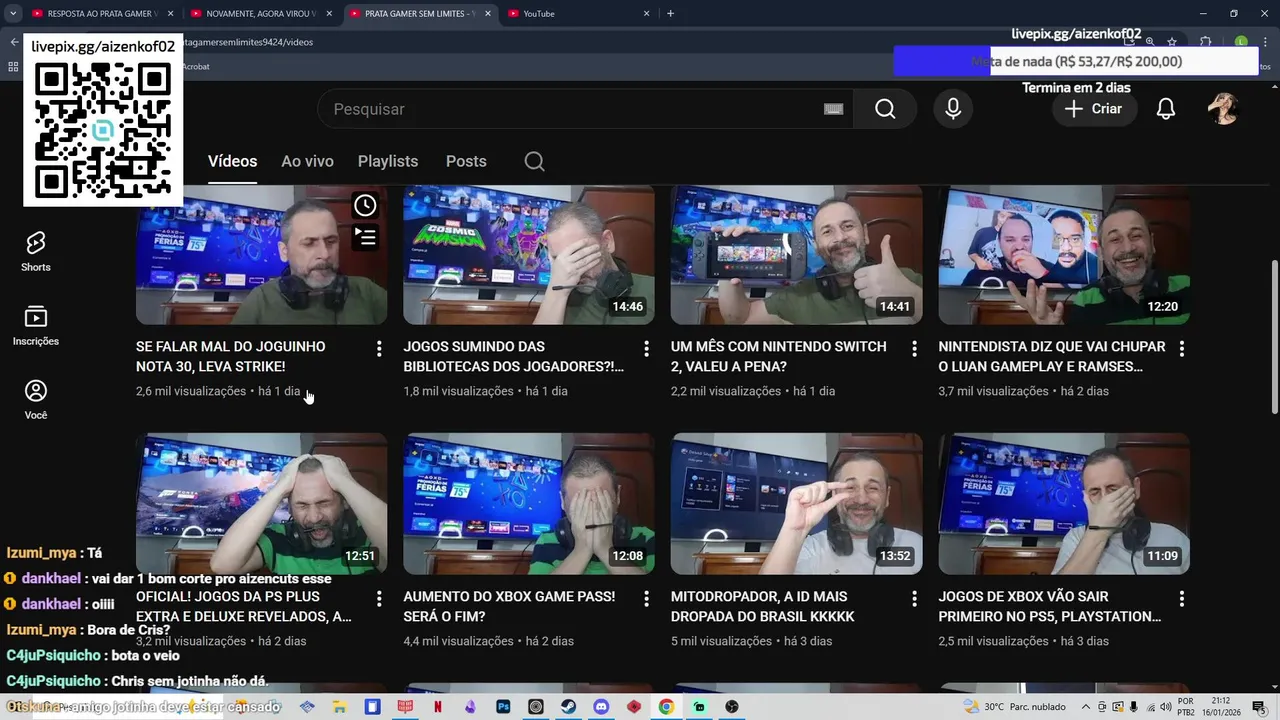Open the Windows notification center icon
The image size is (1280, 720).
1262,707
